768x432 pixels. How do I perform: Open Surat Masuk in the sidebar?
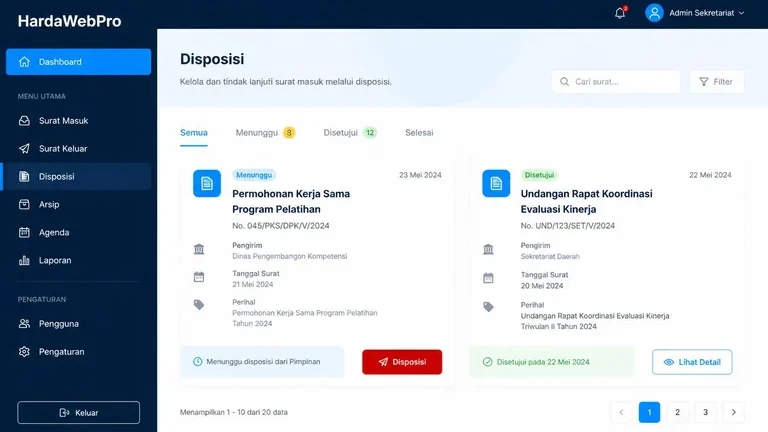pos(78,120)
